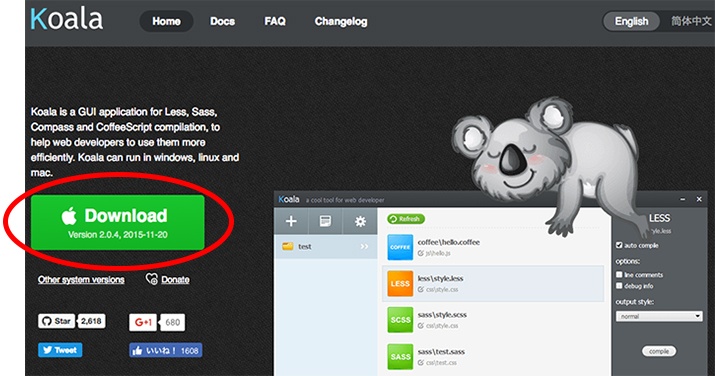
Task: Star the project on GitHub
Action: [57, 321]
